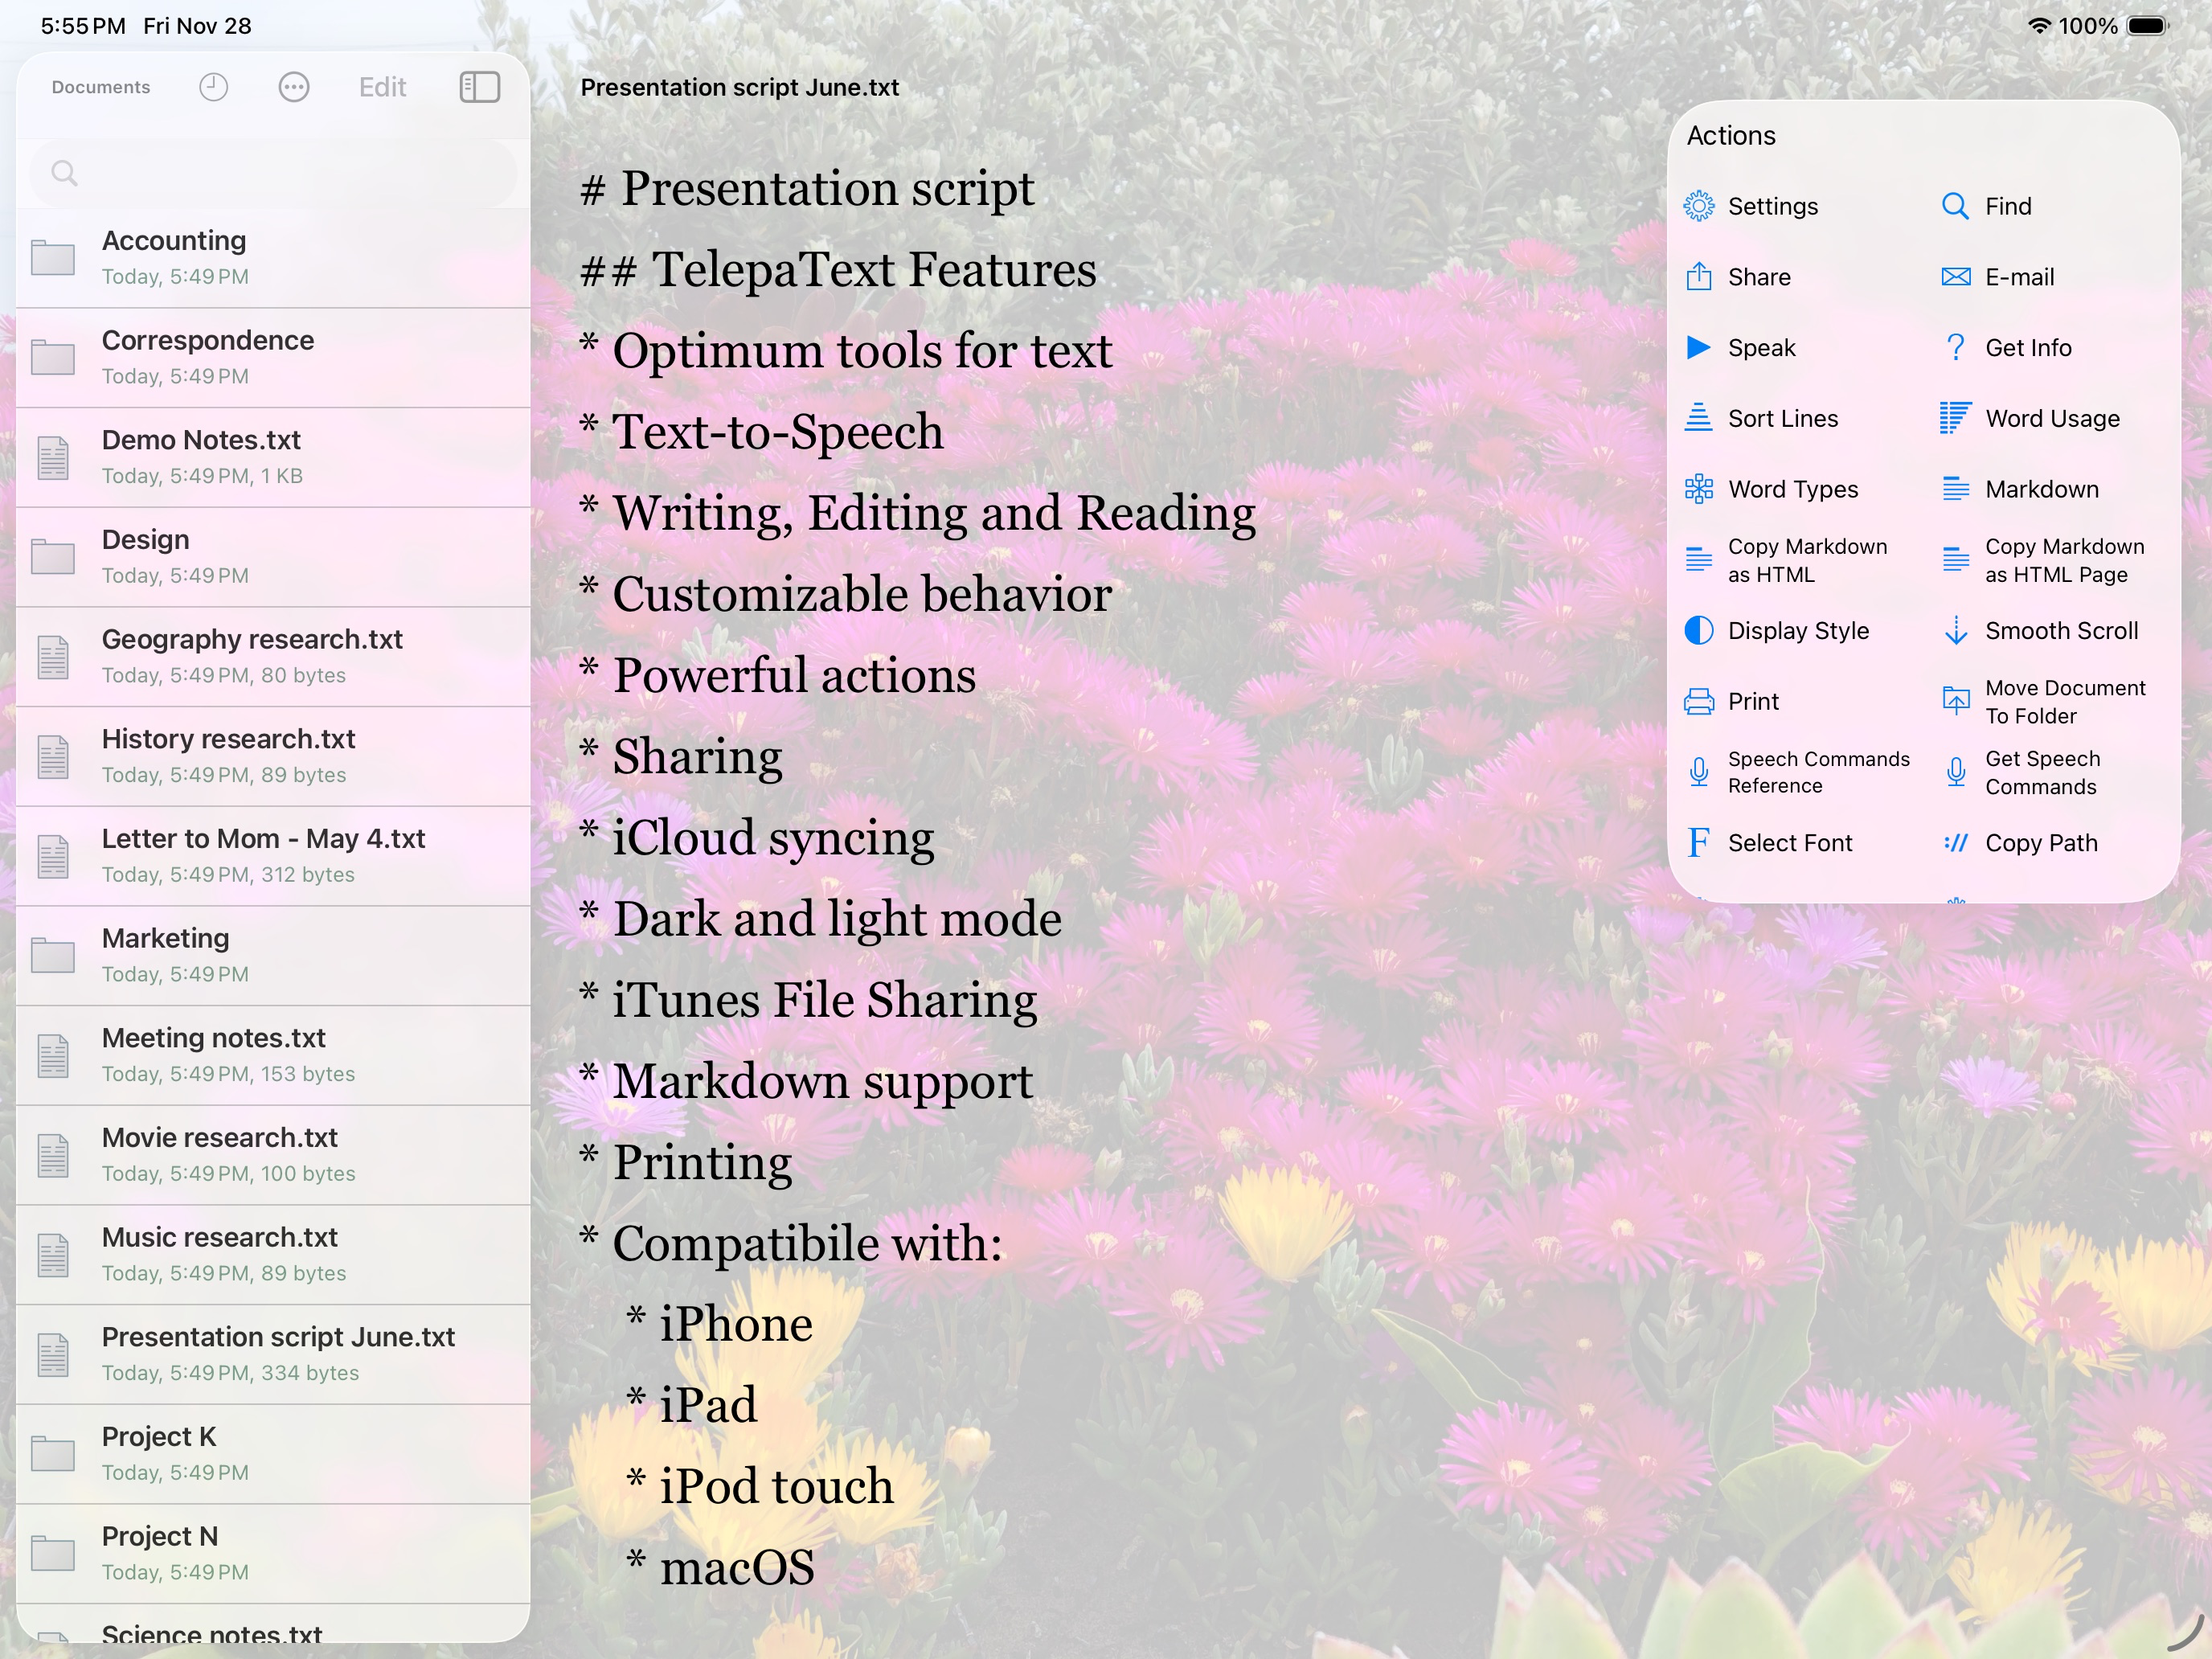Viewport: 2212px width, 1659px height.
Task: Click Copy Markdown as HTML Page icon
Action: point(1955,560)
